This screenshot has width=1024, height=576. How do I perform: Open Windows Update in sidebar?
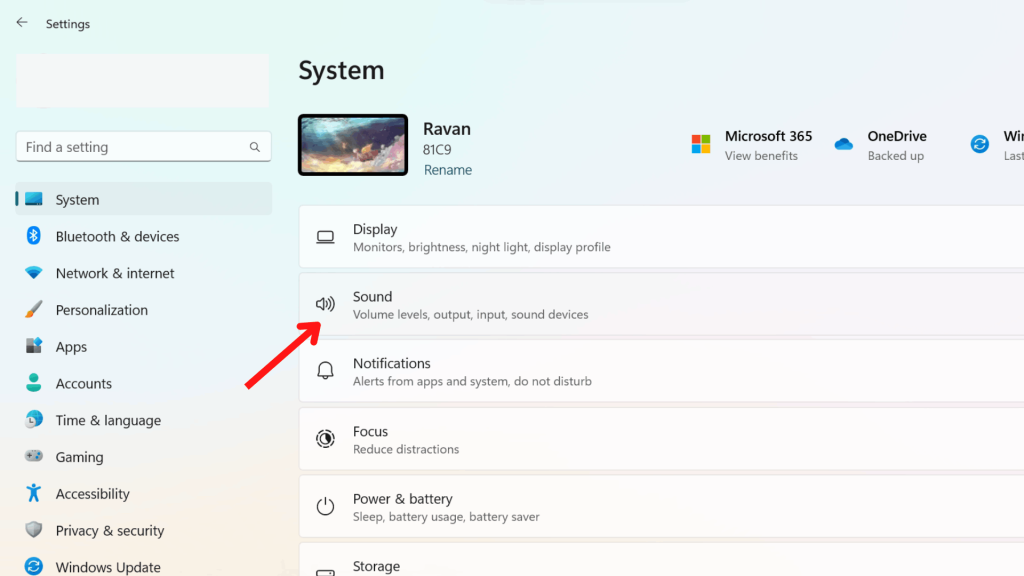pyautogui.click(x=144, y=566)
